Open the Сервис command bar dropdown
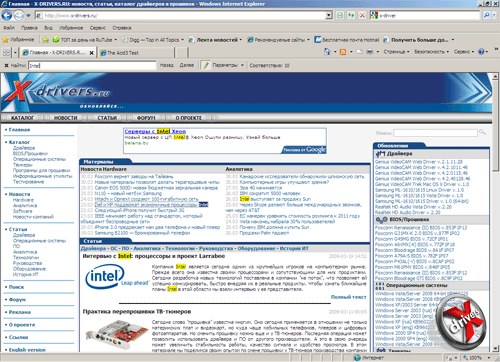The width and height of the screenshot is (500, 362). [464, 52]
